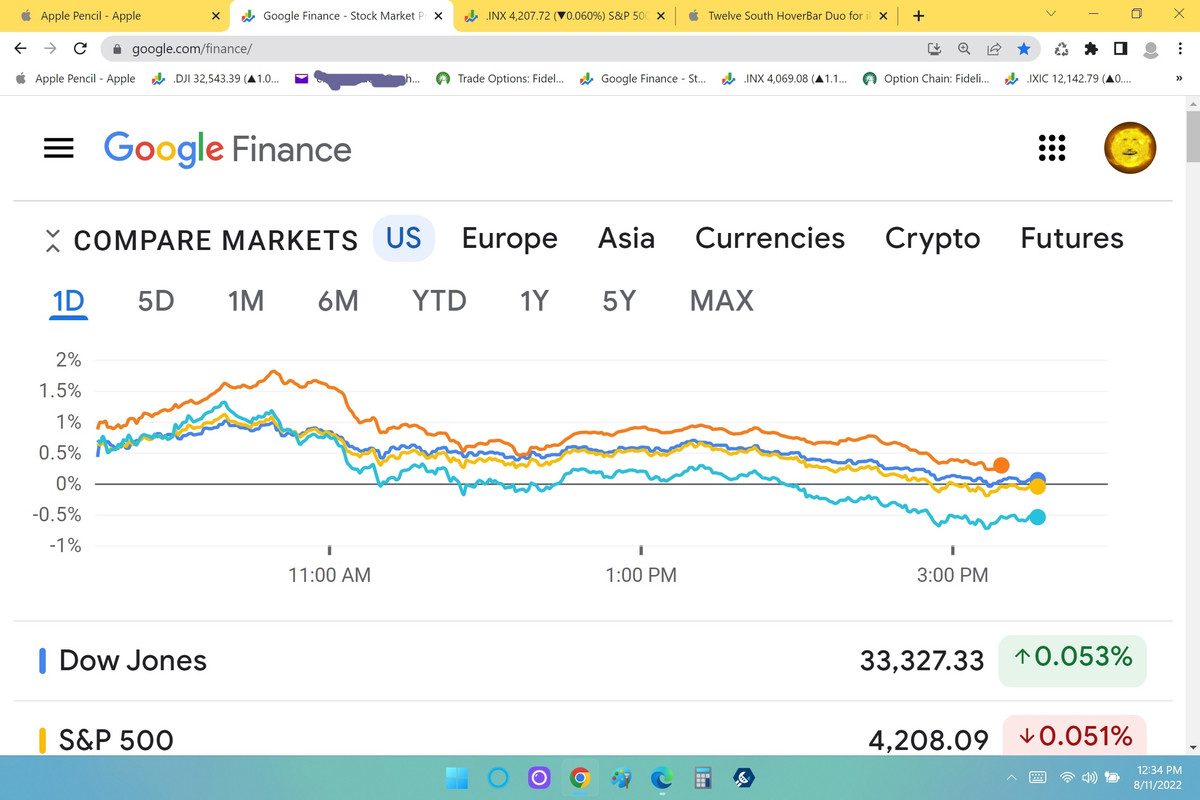Switch to Twelve South HoverBar browser tab
The width and height of the screenshot is (1200, 800).
[x=788, y=16]
